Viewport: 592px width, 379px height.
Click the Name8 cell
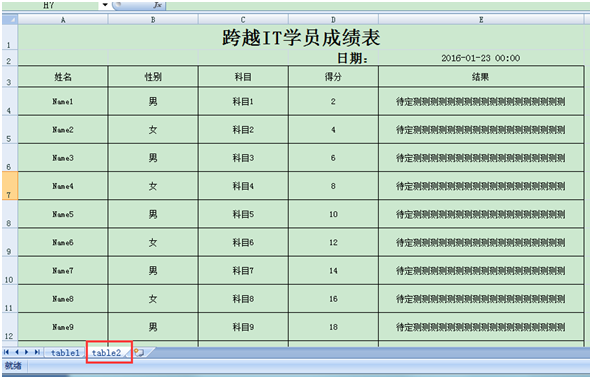[x=63, y=299]
